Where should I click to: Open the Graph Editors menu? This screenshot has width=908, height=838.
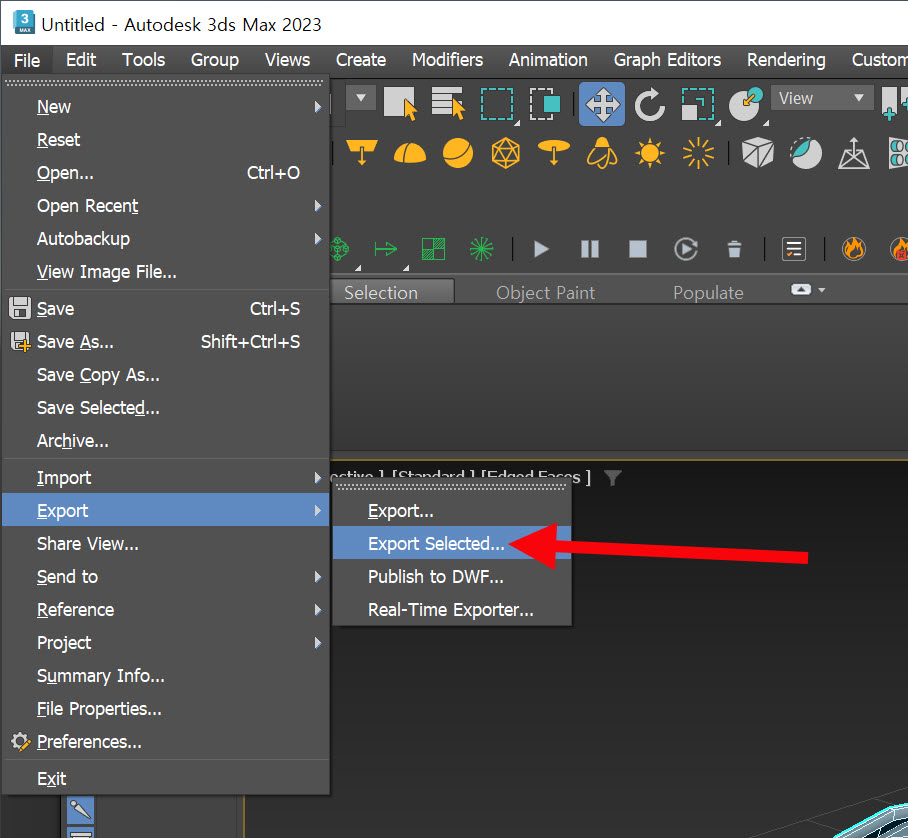667,60
